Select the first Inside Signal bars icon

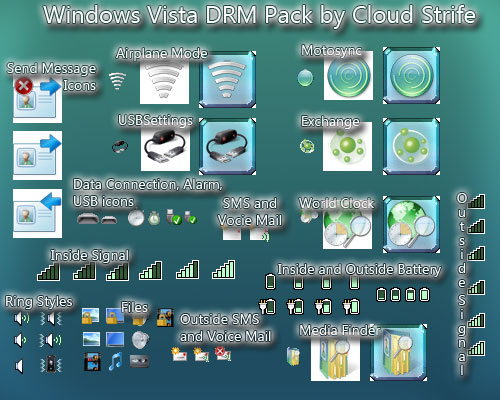49,271
